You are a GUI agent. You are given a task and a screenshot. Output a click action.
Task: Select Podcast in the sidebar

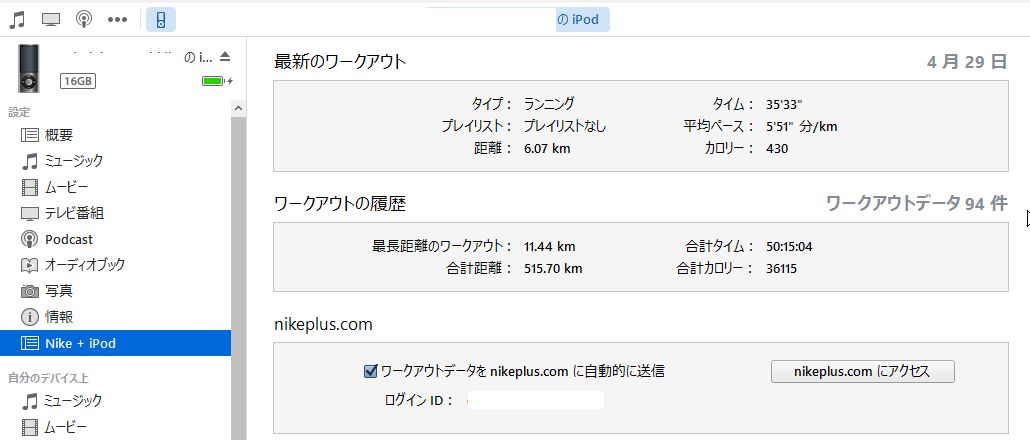(68, 239)
